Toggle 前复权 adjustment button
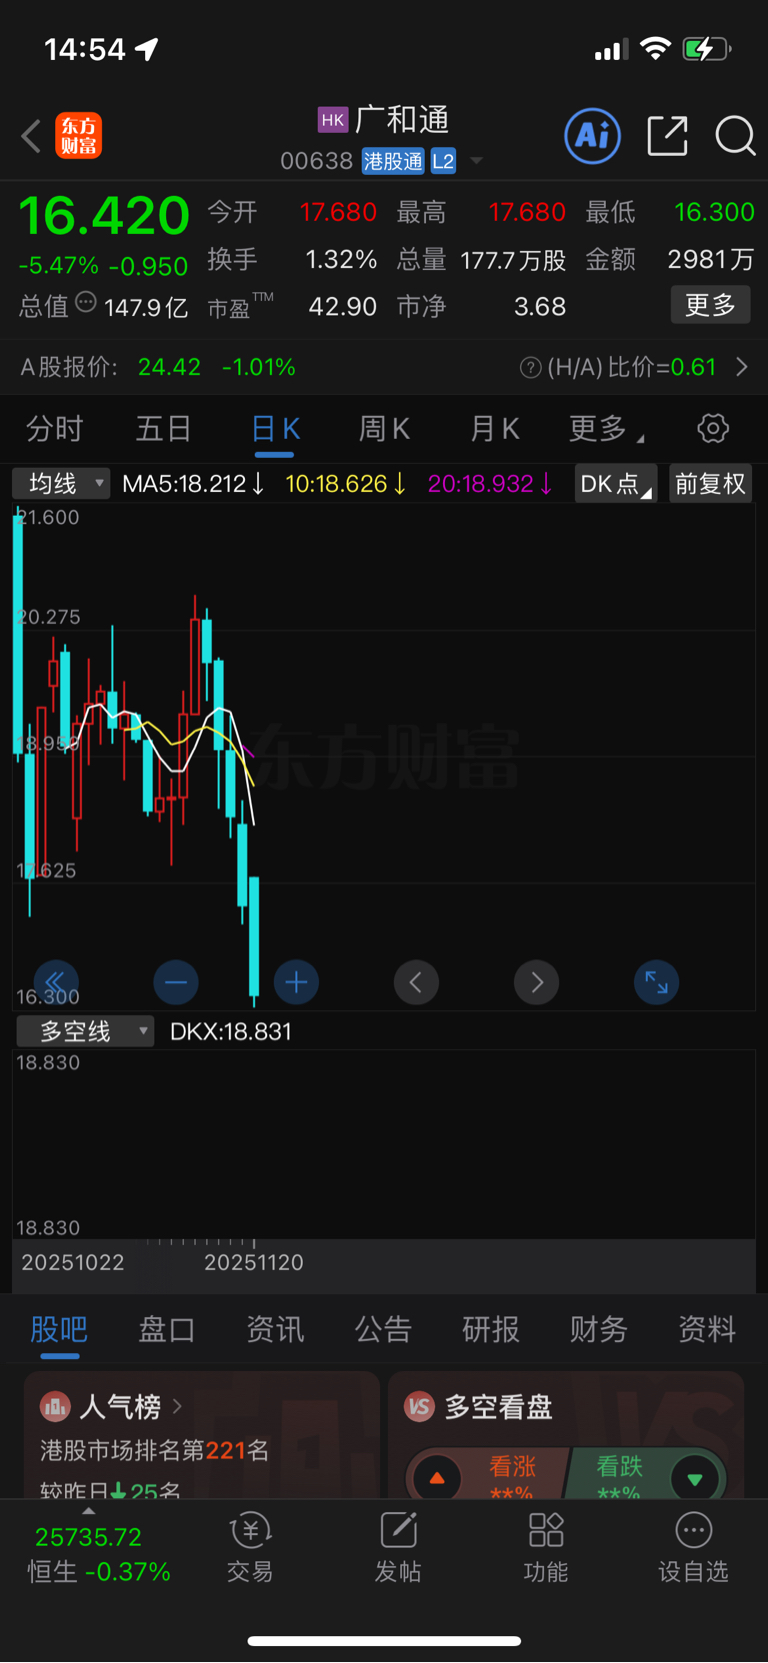 (710, 484)
